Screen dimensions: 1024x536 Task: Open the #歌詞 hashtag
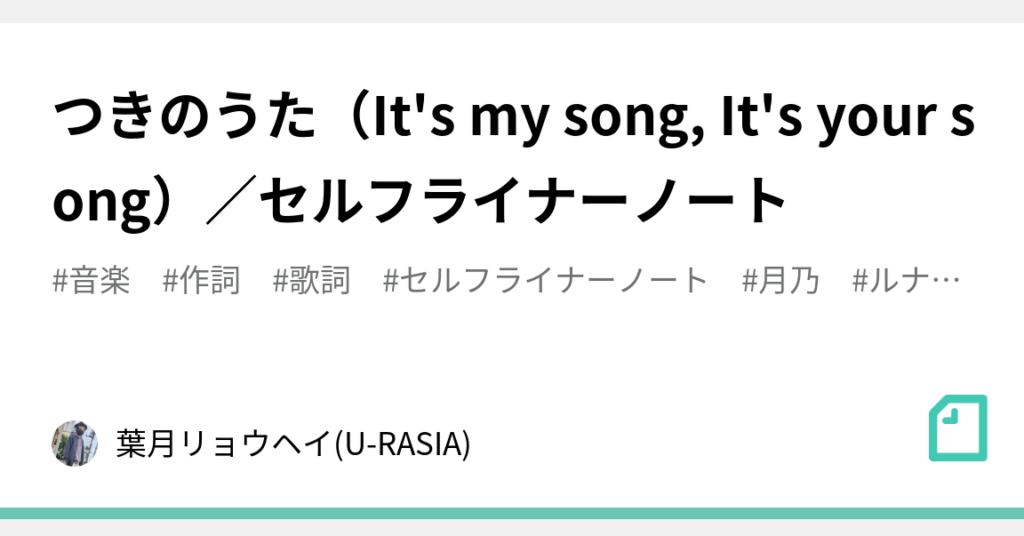(x=311, y=281)
